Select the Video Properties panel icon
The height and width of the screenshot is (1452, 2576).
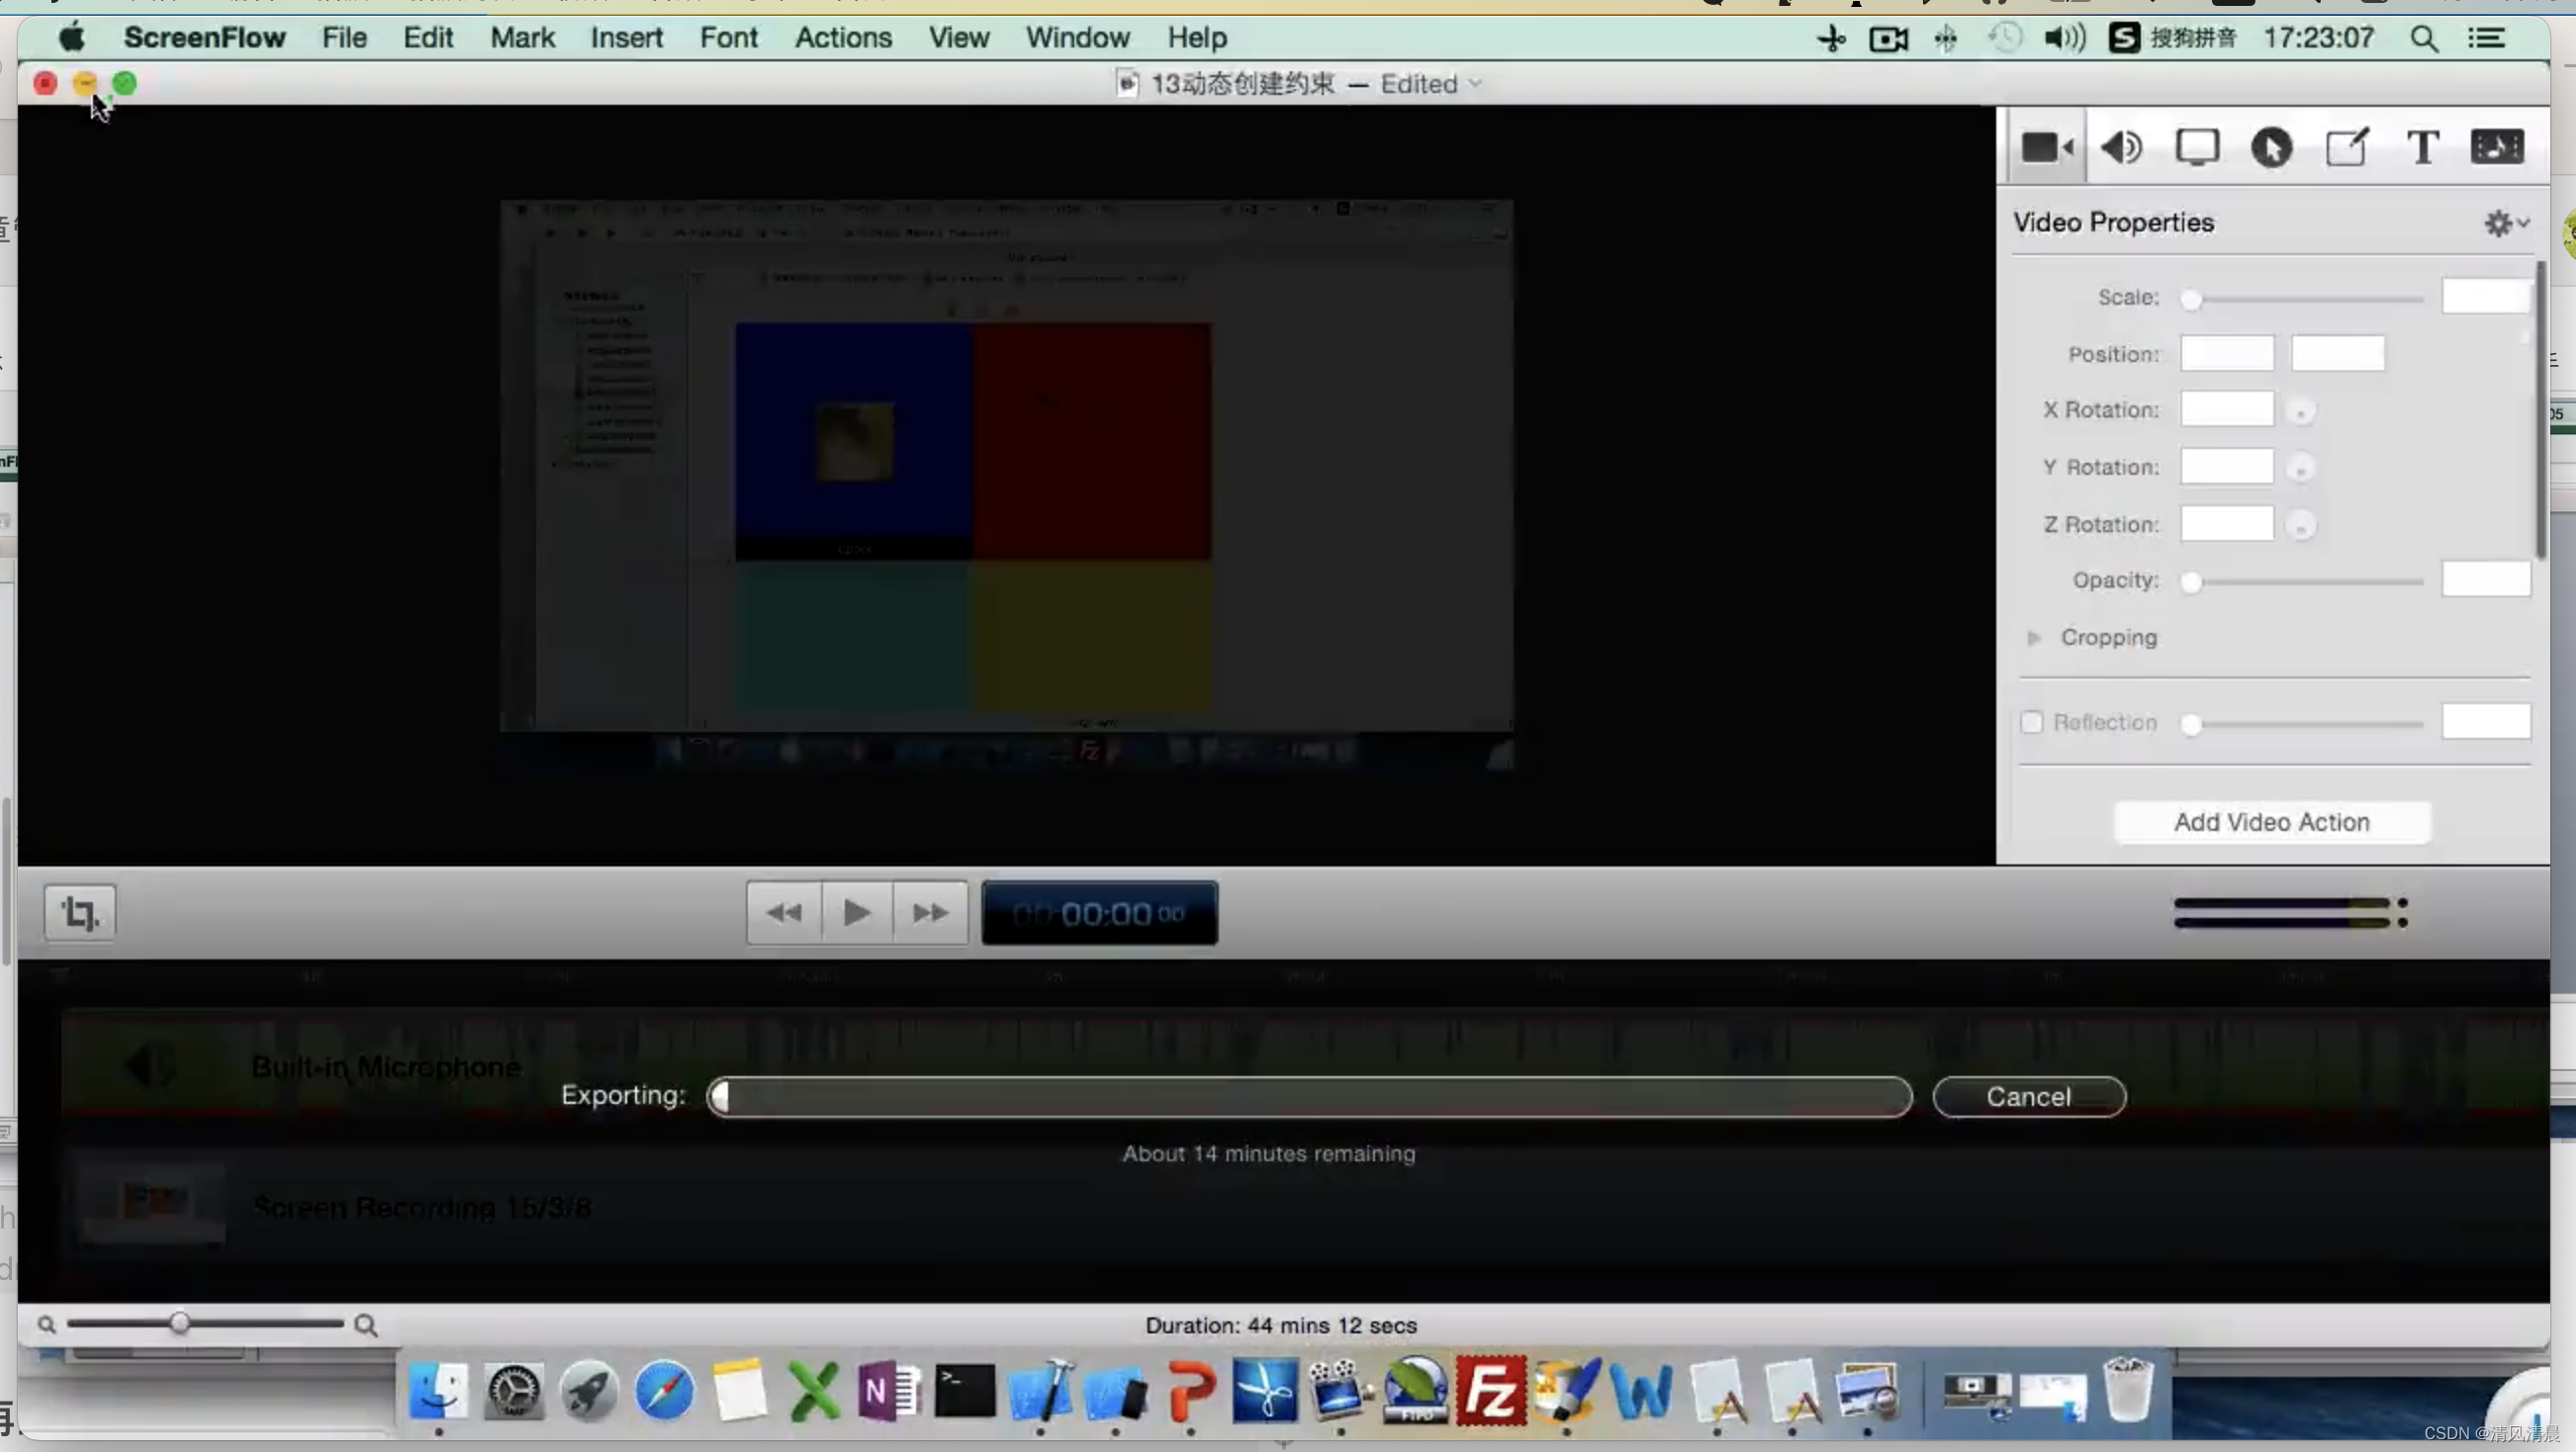click(2044, 146)
